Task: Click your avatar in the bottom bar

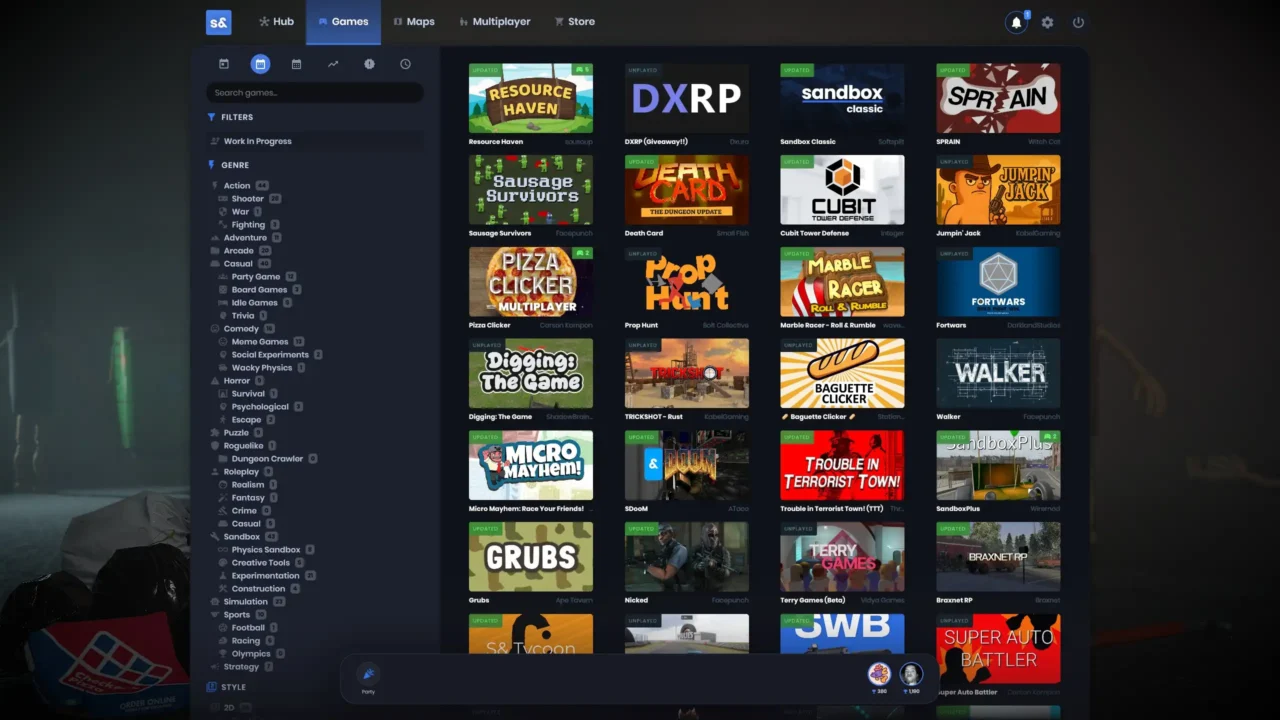Action: (x=911, y=673)
